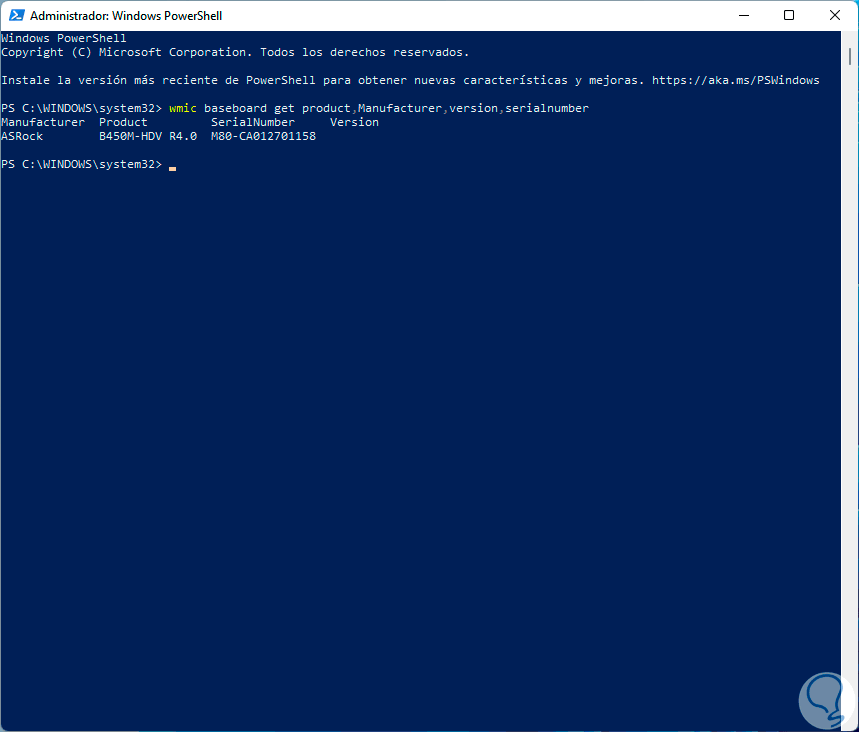Click the 'B450M-HDV R4.0' product value

tap(148, 136)
